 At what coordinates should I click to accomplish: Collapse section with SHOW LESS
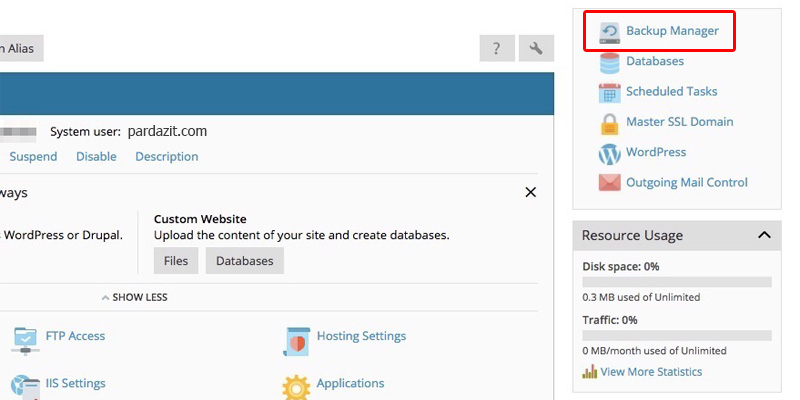tap(134, 297)
